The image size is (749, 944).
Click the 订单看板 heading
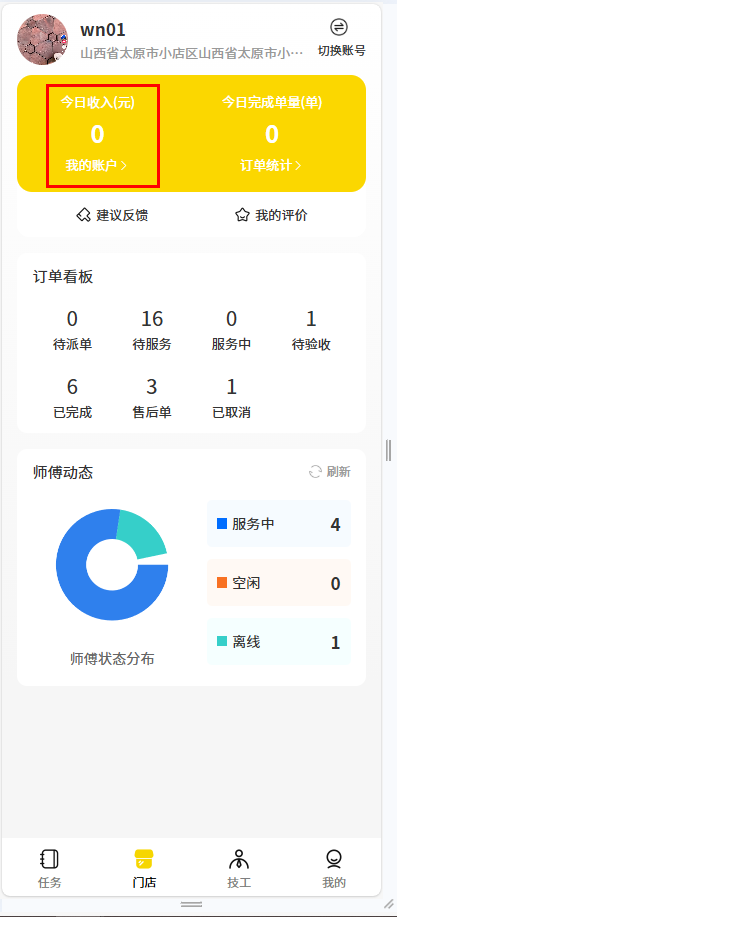pyautogui.click(x=63, y=277)
